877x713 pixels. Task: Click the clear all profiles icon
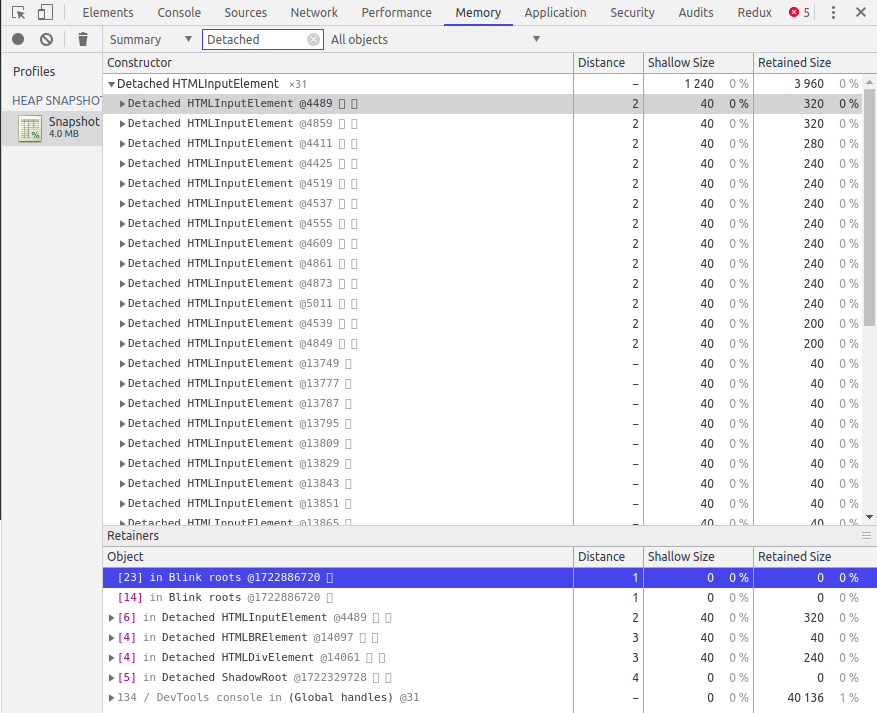point(46,39)
